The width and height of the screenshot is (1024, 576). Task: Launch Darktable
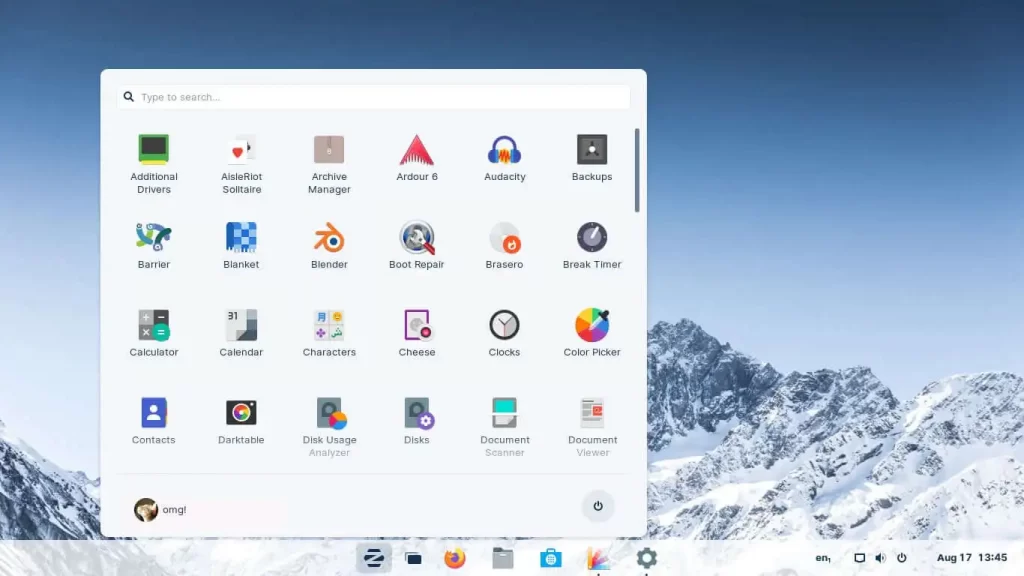tap(241, 421)
